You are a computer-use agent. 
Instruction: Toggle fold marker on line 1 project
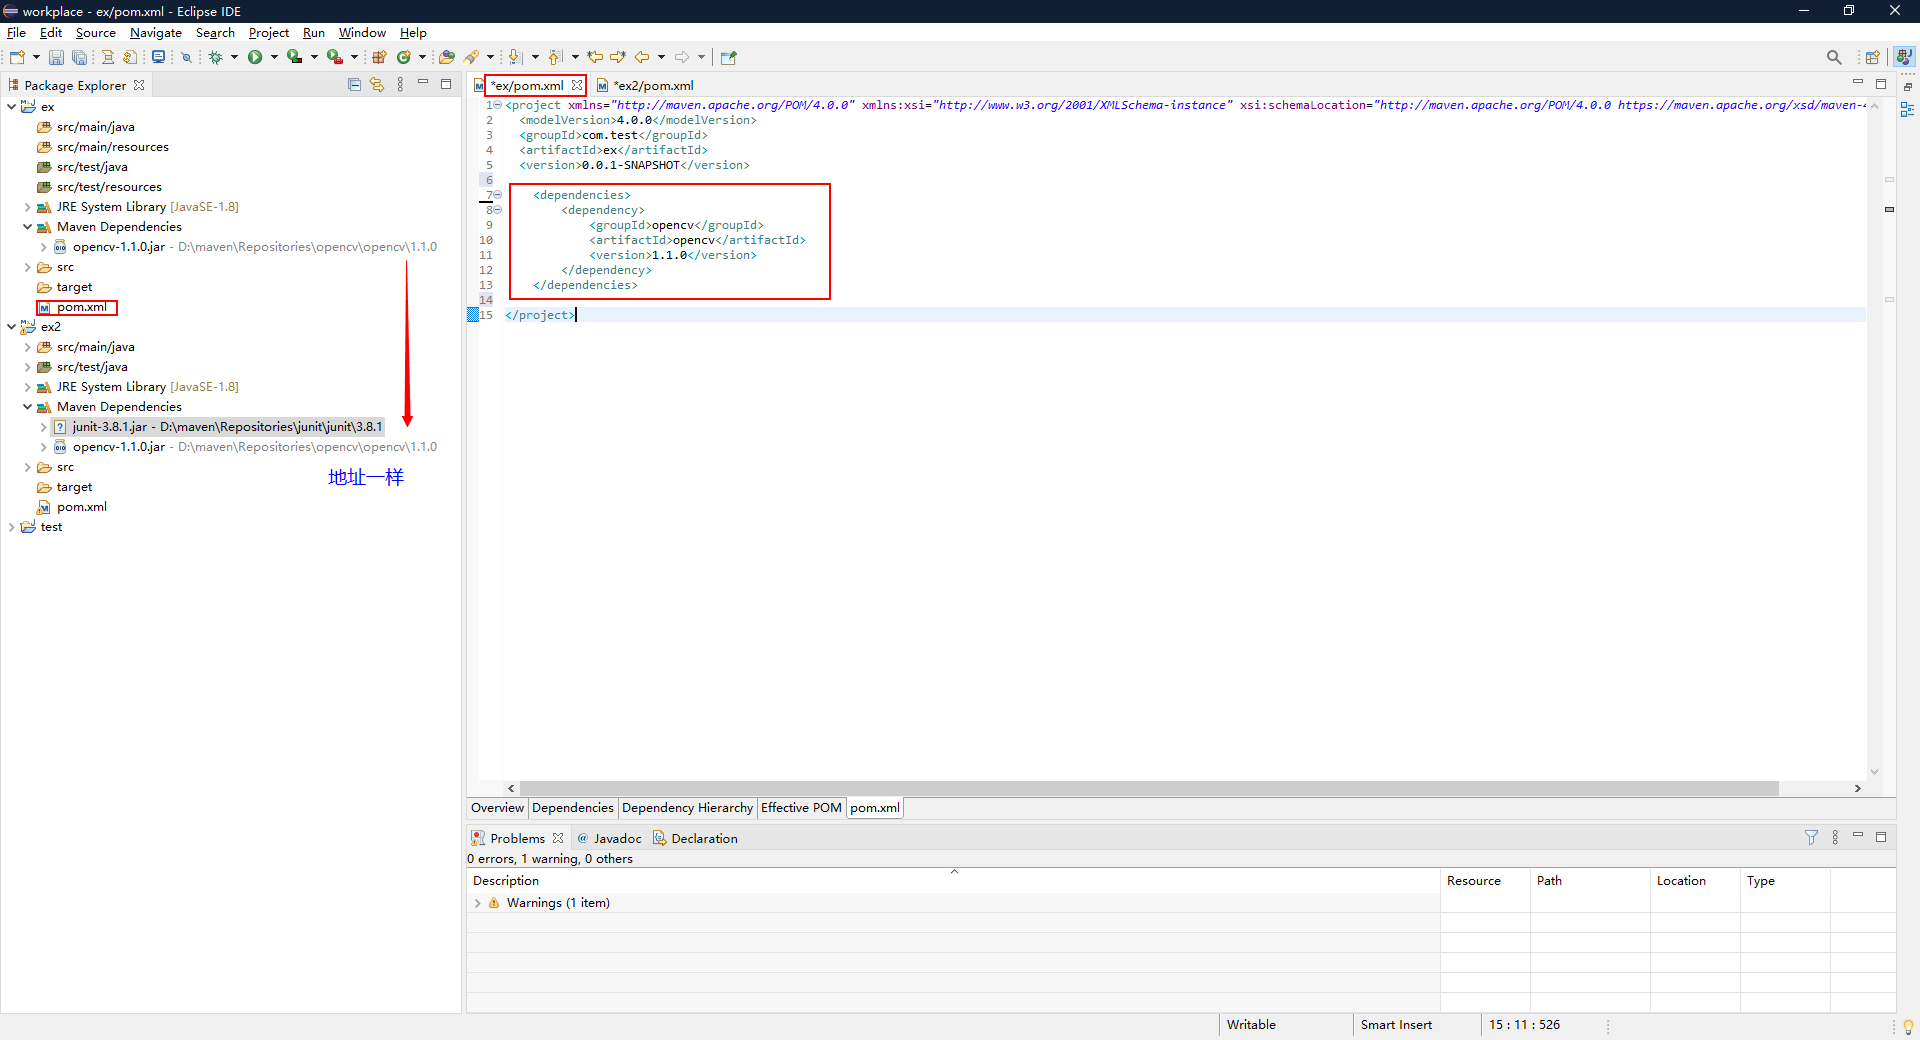click(x=497, y=105)
